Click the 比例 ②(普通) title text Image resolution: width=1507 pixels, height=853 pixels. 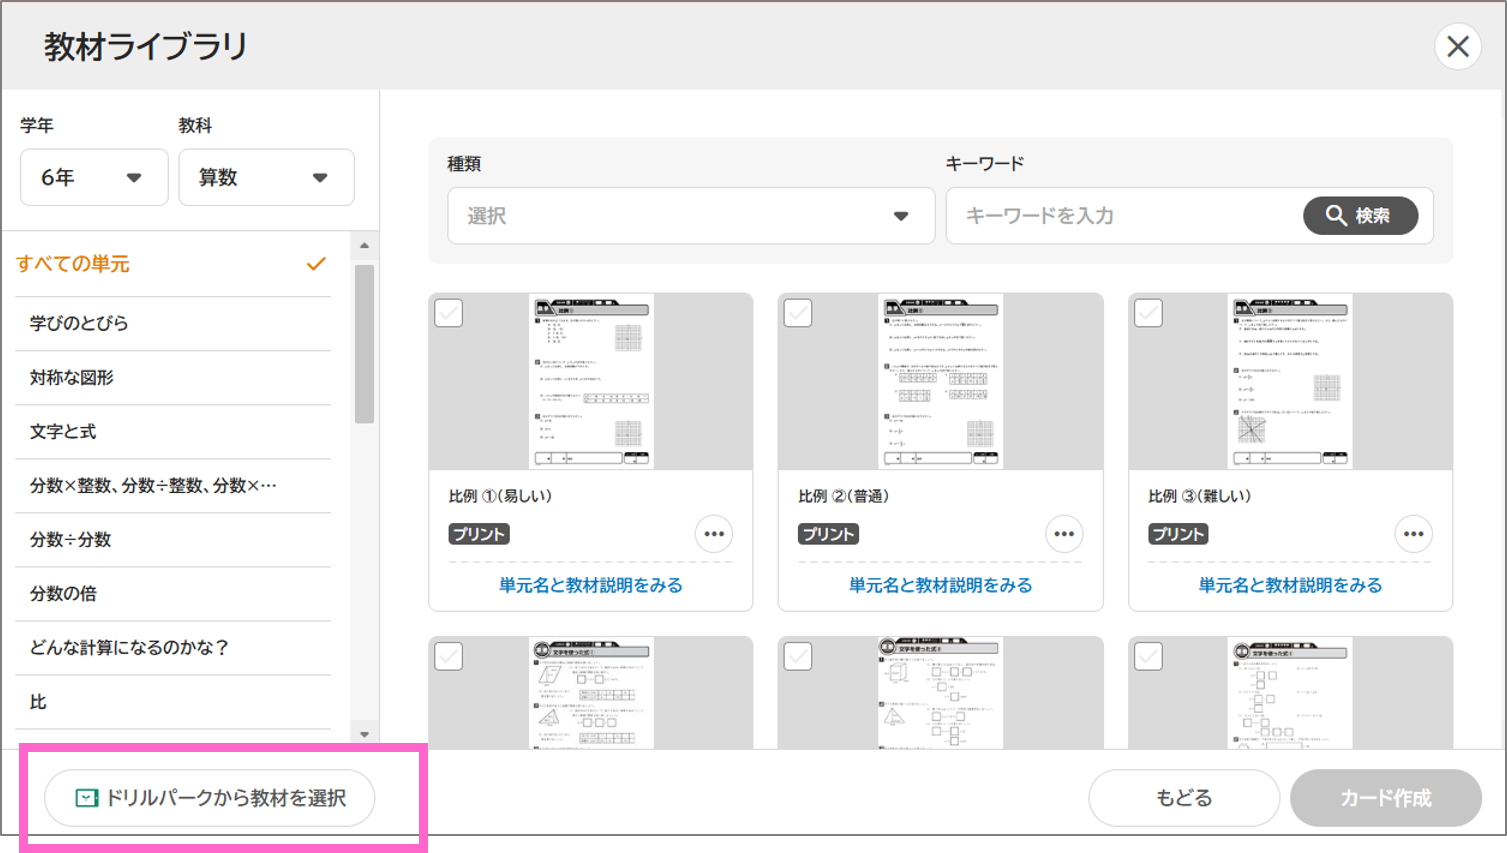tap(843, 496)
